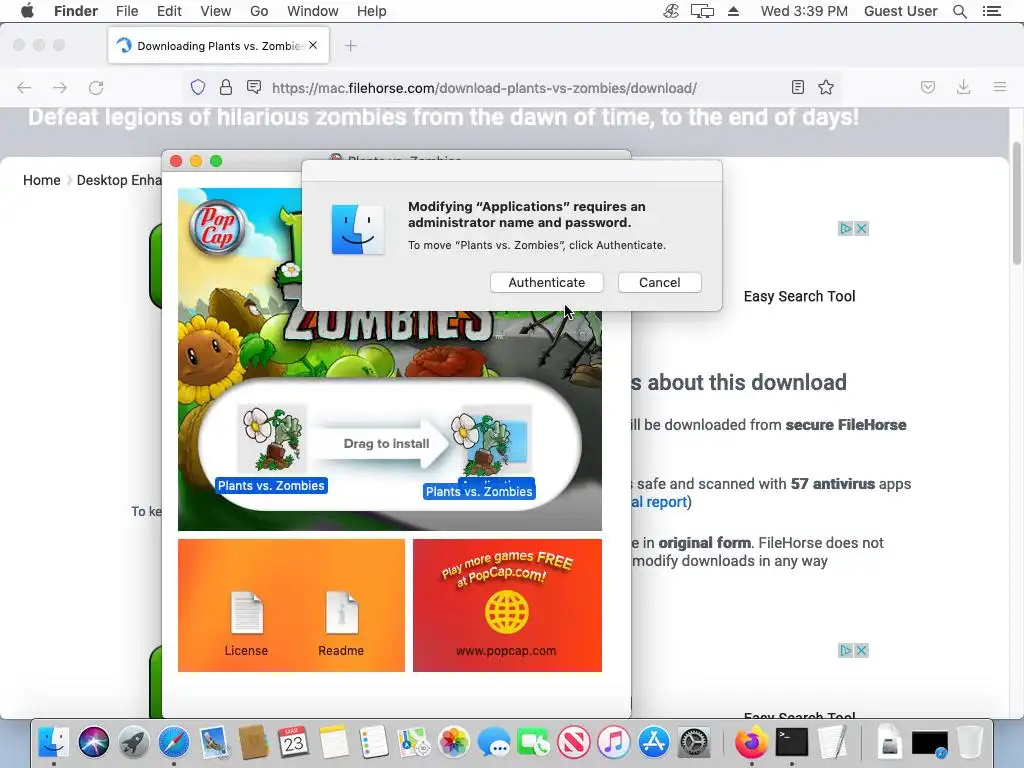Open the Readme file icon
This screenshot has width=1024, height=768.
coord(342,613)
